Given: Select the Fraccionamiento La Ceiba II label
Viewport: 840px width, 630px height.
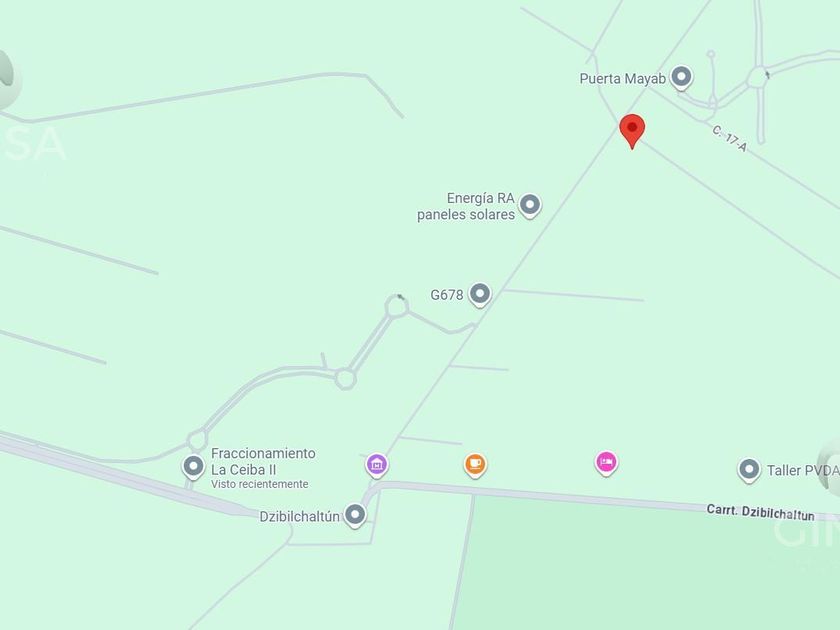Looking at the screenshot, I should pyautogui.click(x=263, y=461).
